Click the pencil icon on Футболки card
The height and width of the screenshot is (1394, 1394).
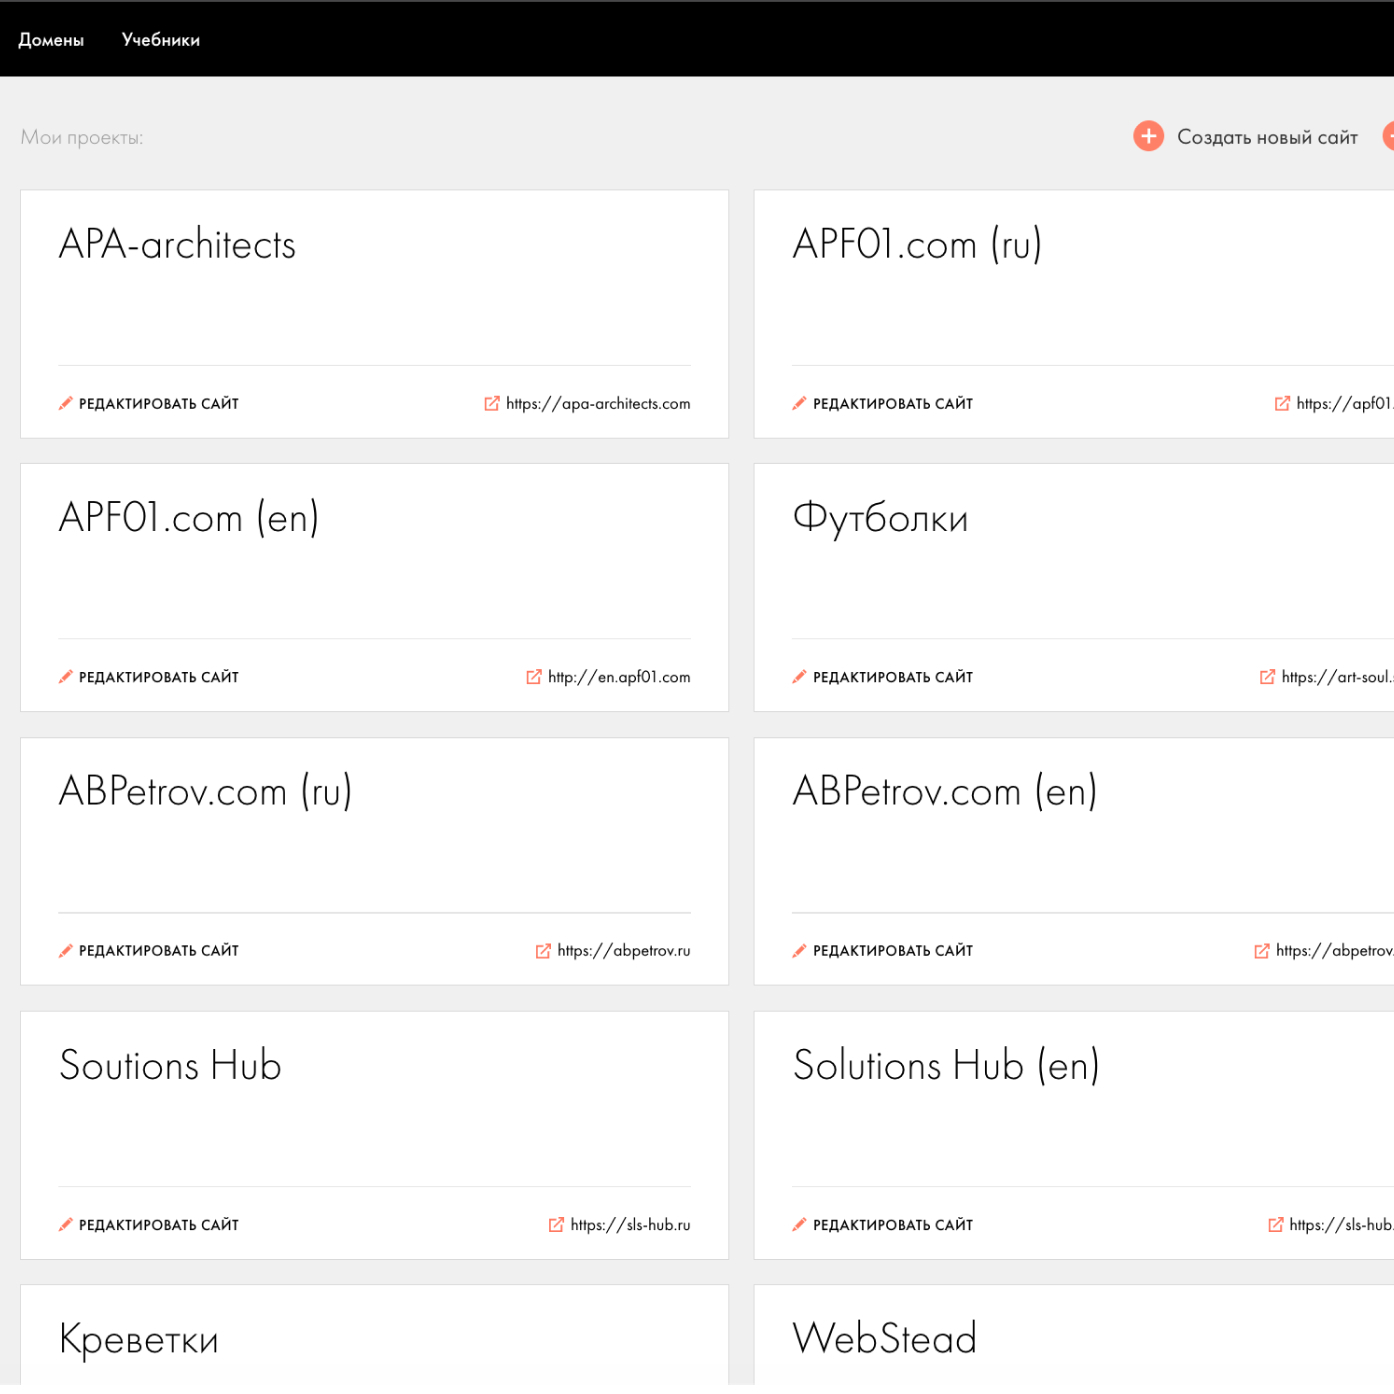click(x=800, y=677)
